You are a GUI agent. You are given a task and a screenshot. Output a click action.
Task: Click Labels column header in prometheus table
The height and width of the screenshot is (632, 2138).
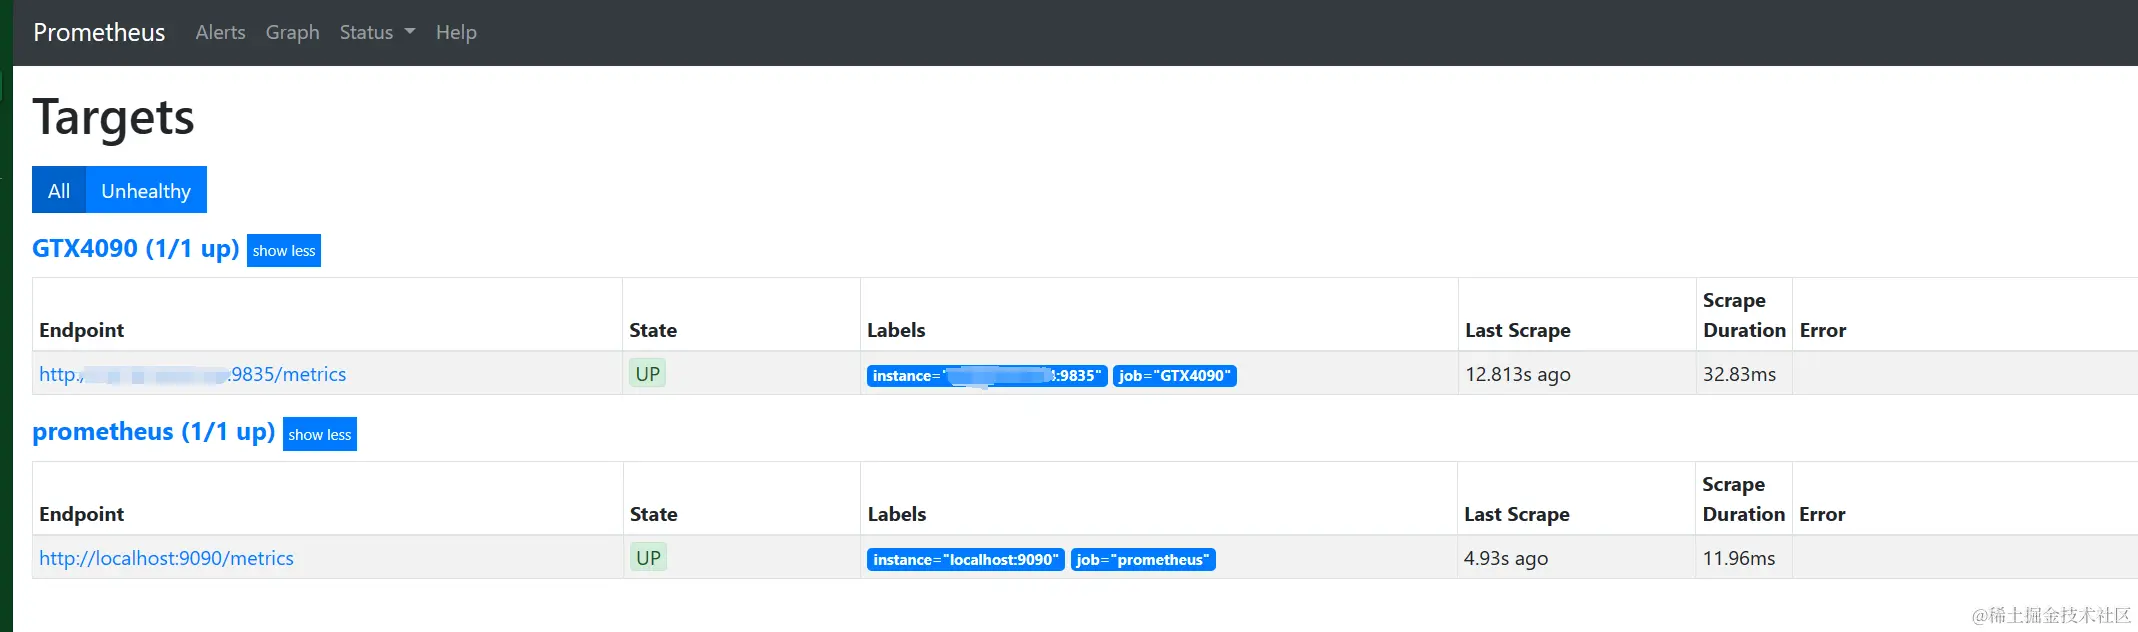point(897,514)
